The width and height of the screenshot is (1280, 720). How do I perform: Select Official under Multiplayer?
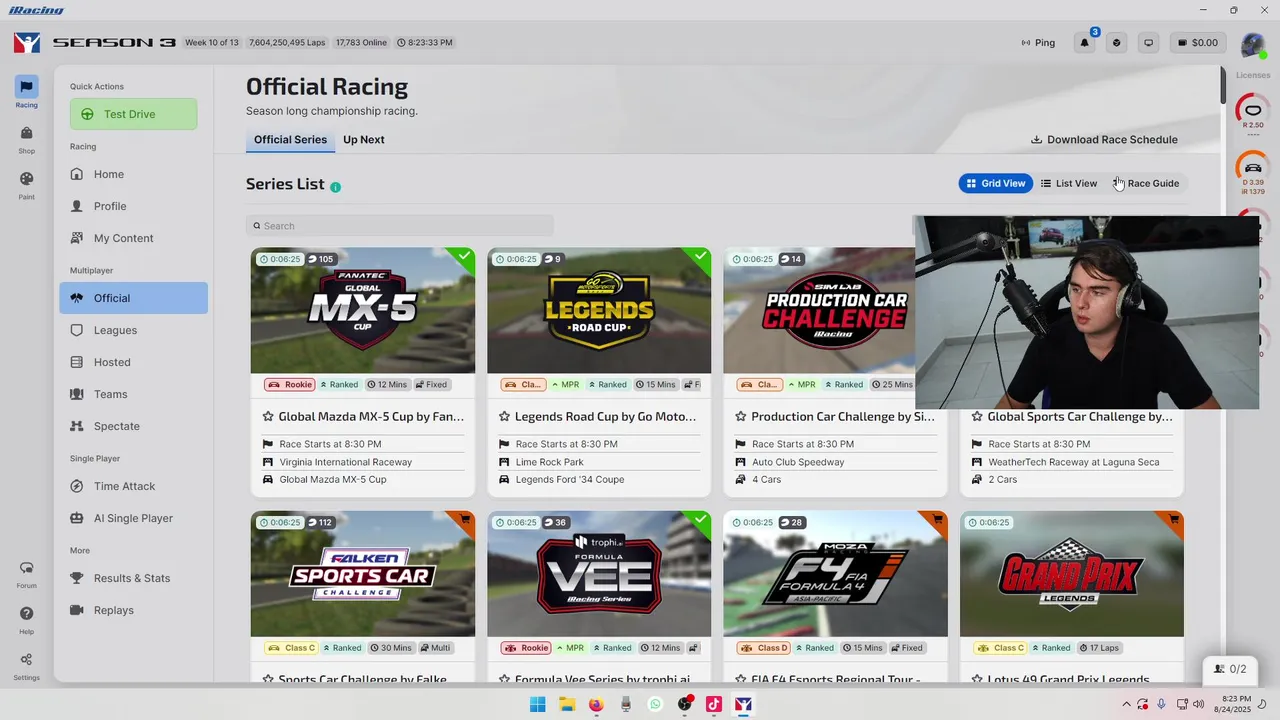coord(134,298)
